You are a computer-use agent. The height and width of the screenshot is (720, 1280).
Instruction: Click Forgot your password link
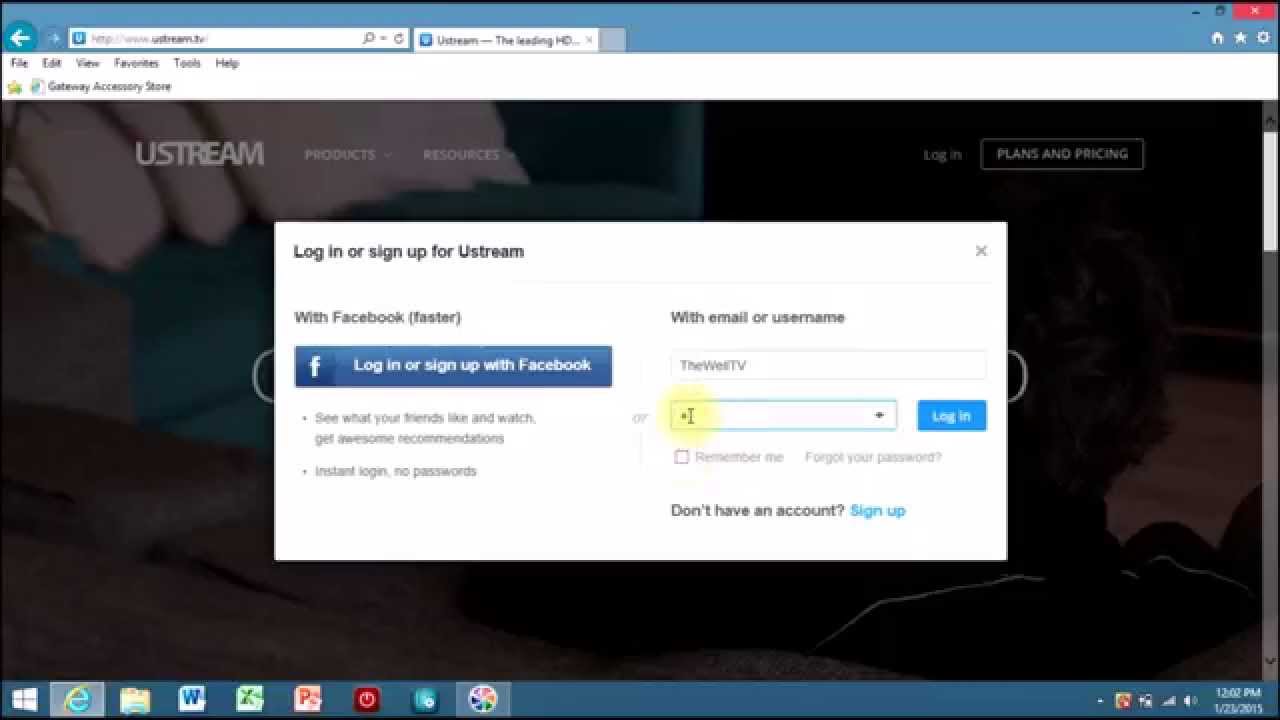click(x=873, y=457)
